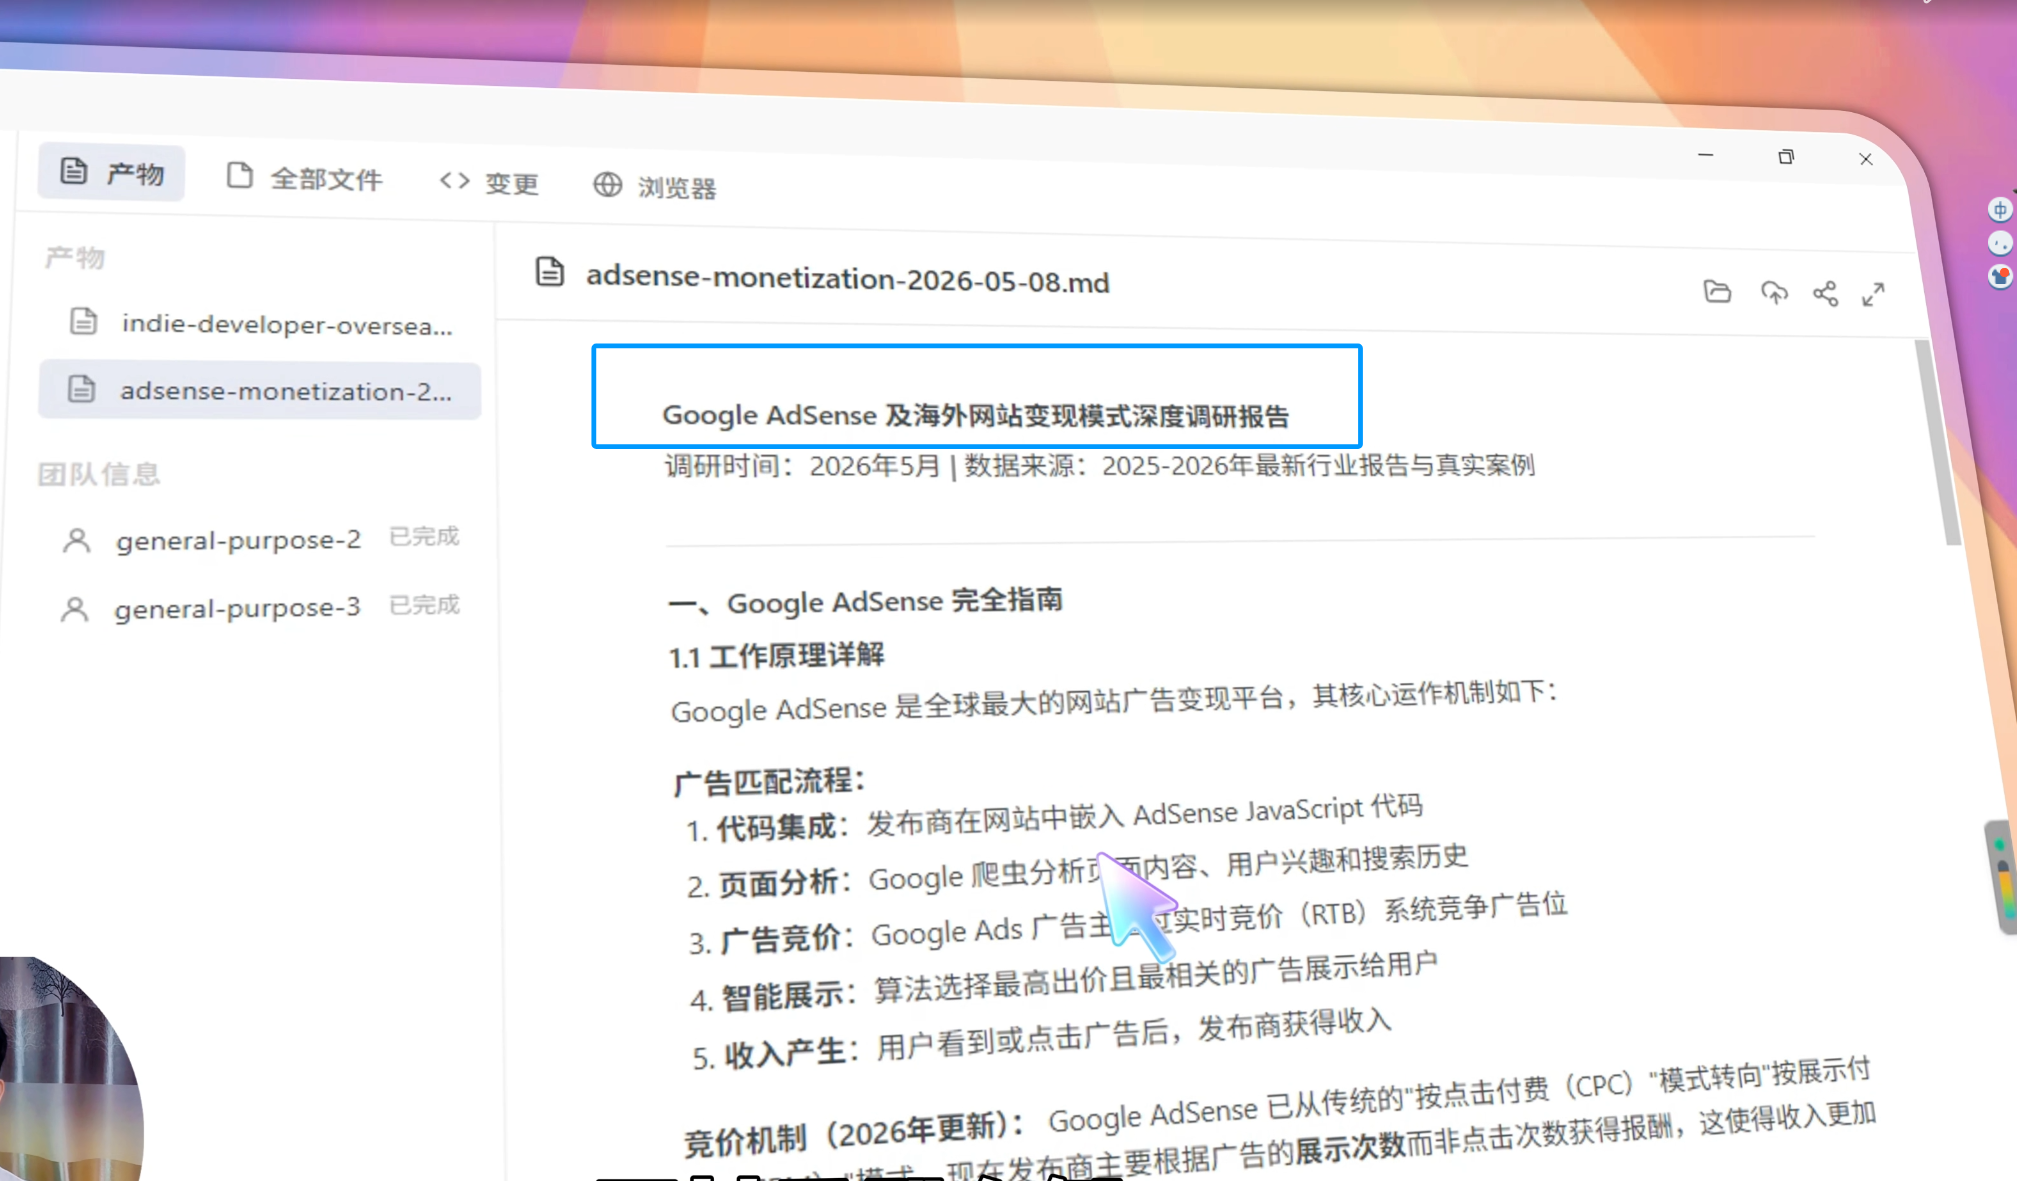Click the '已完成' status next to general-purpose-2

click(x=424, y=536)
